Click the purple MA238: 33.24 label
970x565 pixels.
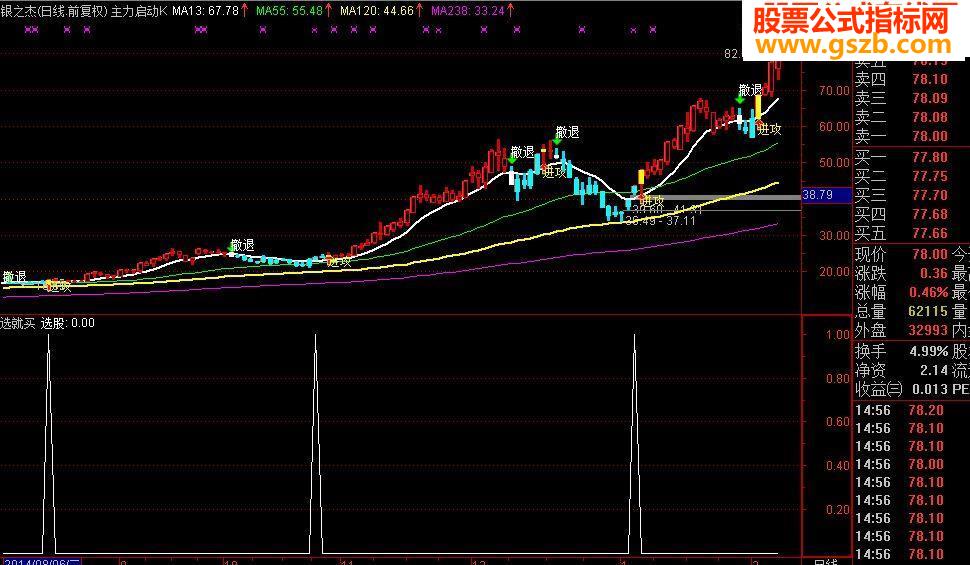pos(468,11)
